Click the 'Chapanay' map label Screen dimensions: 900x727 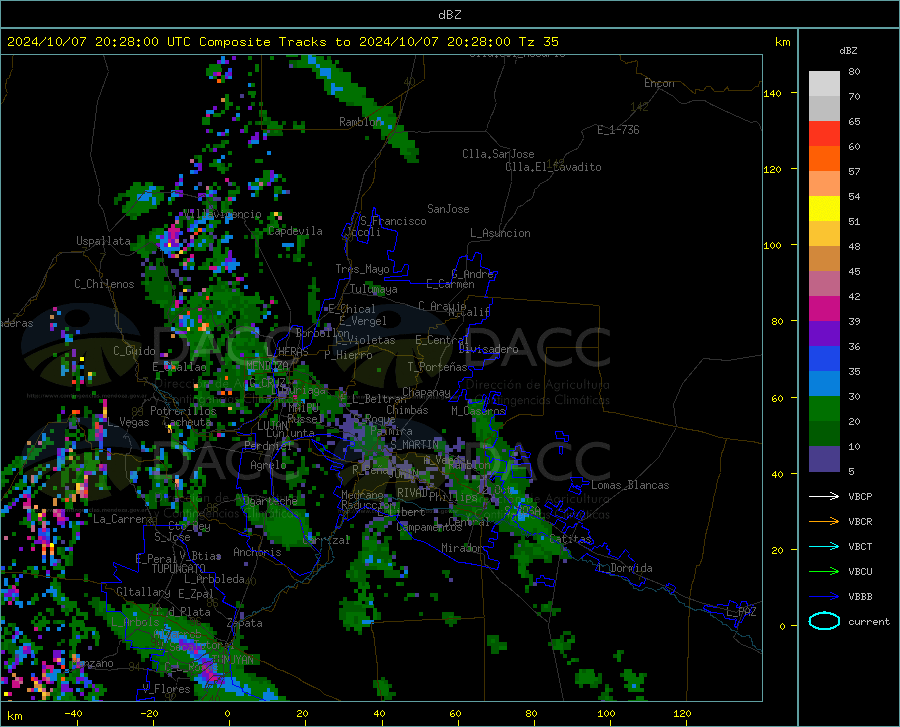(x=426, y=392)
